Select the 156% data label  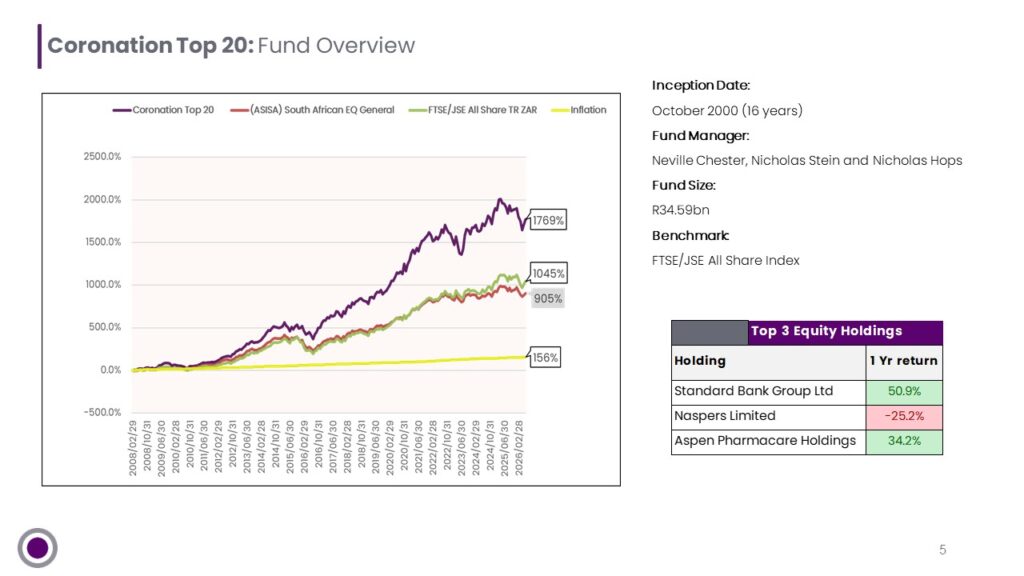[x=545, y=358]
